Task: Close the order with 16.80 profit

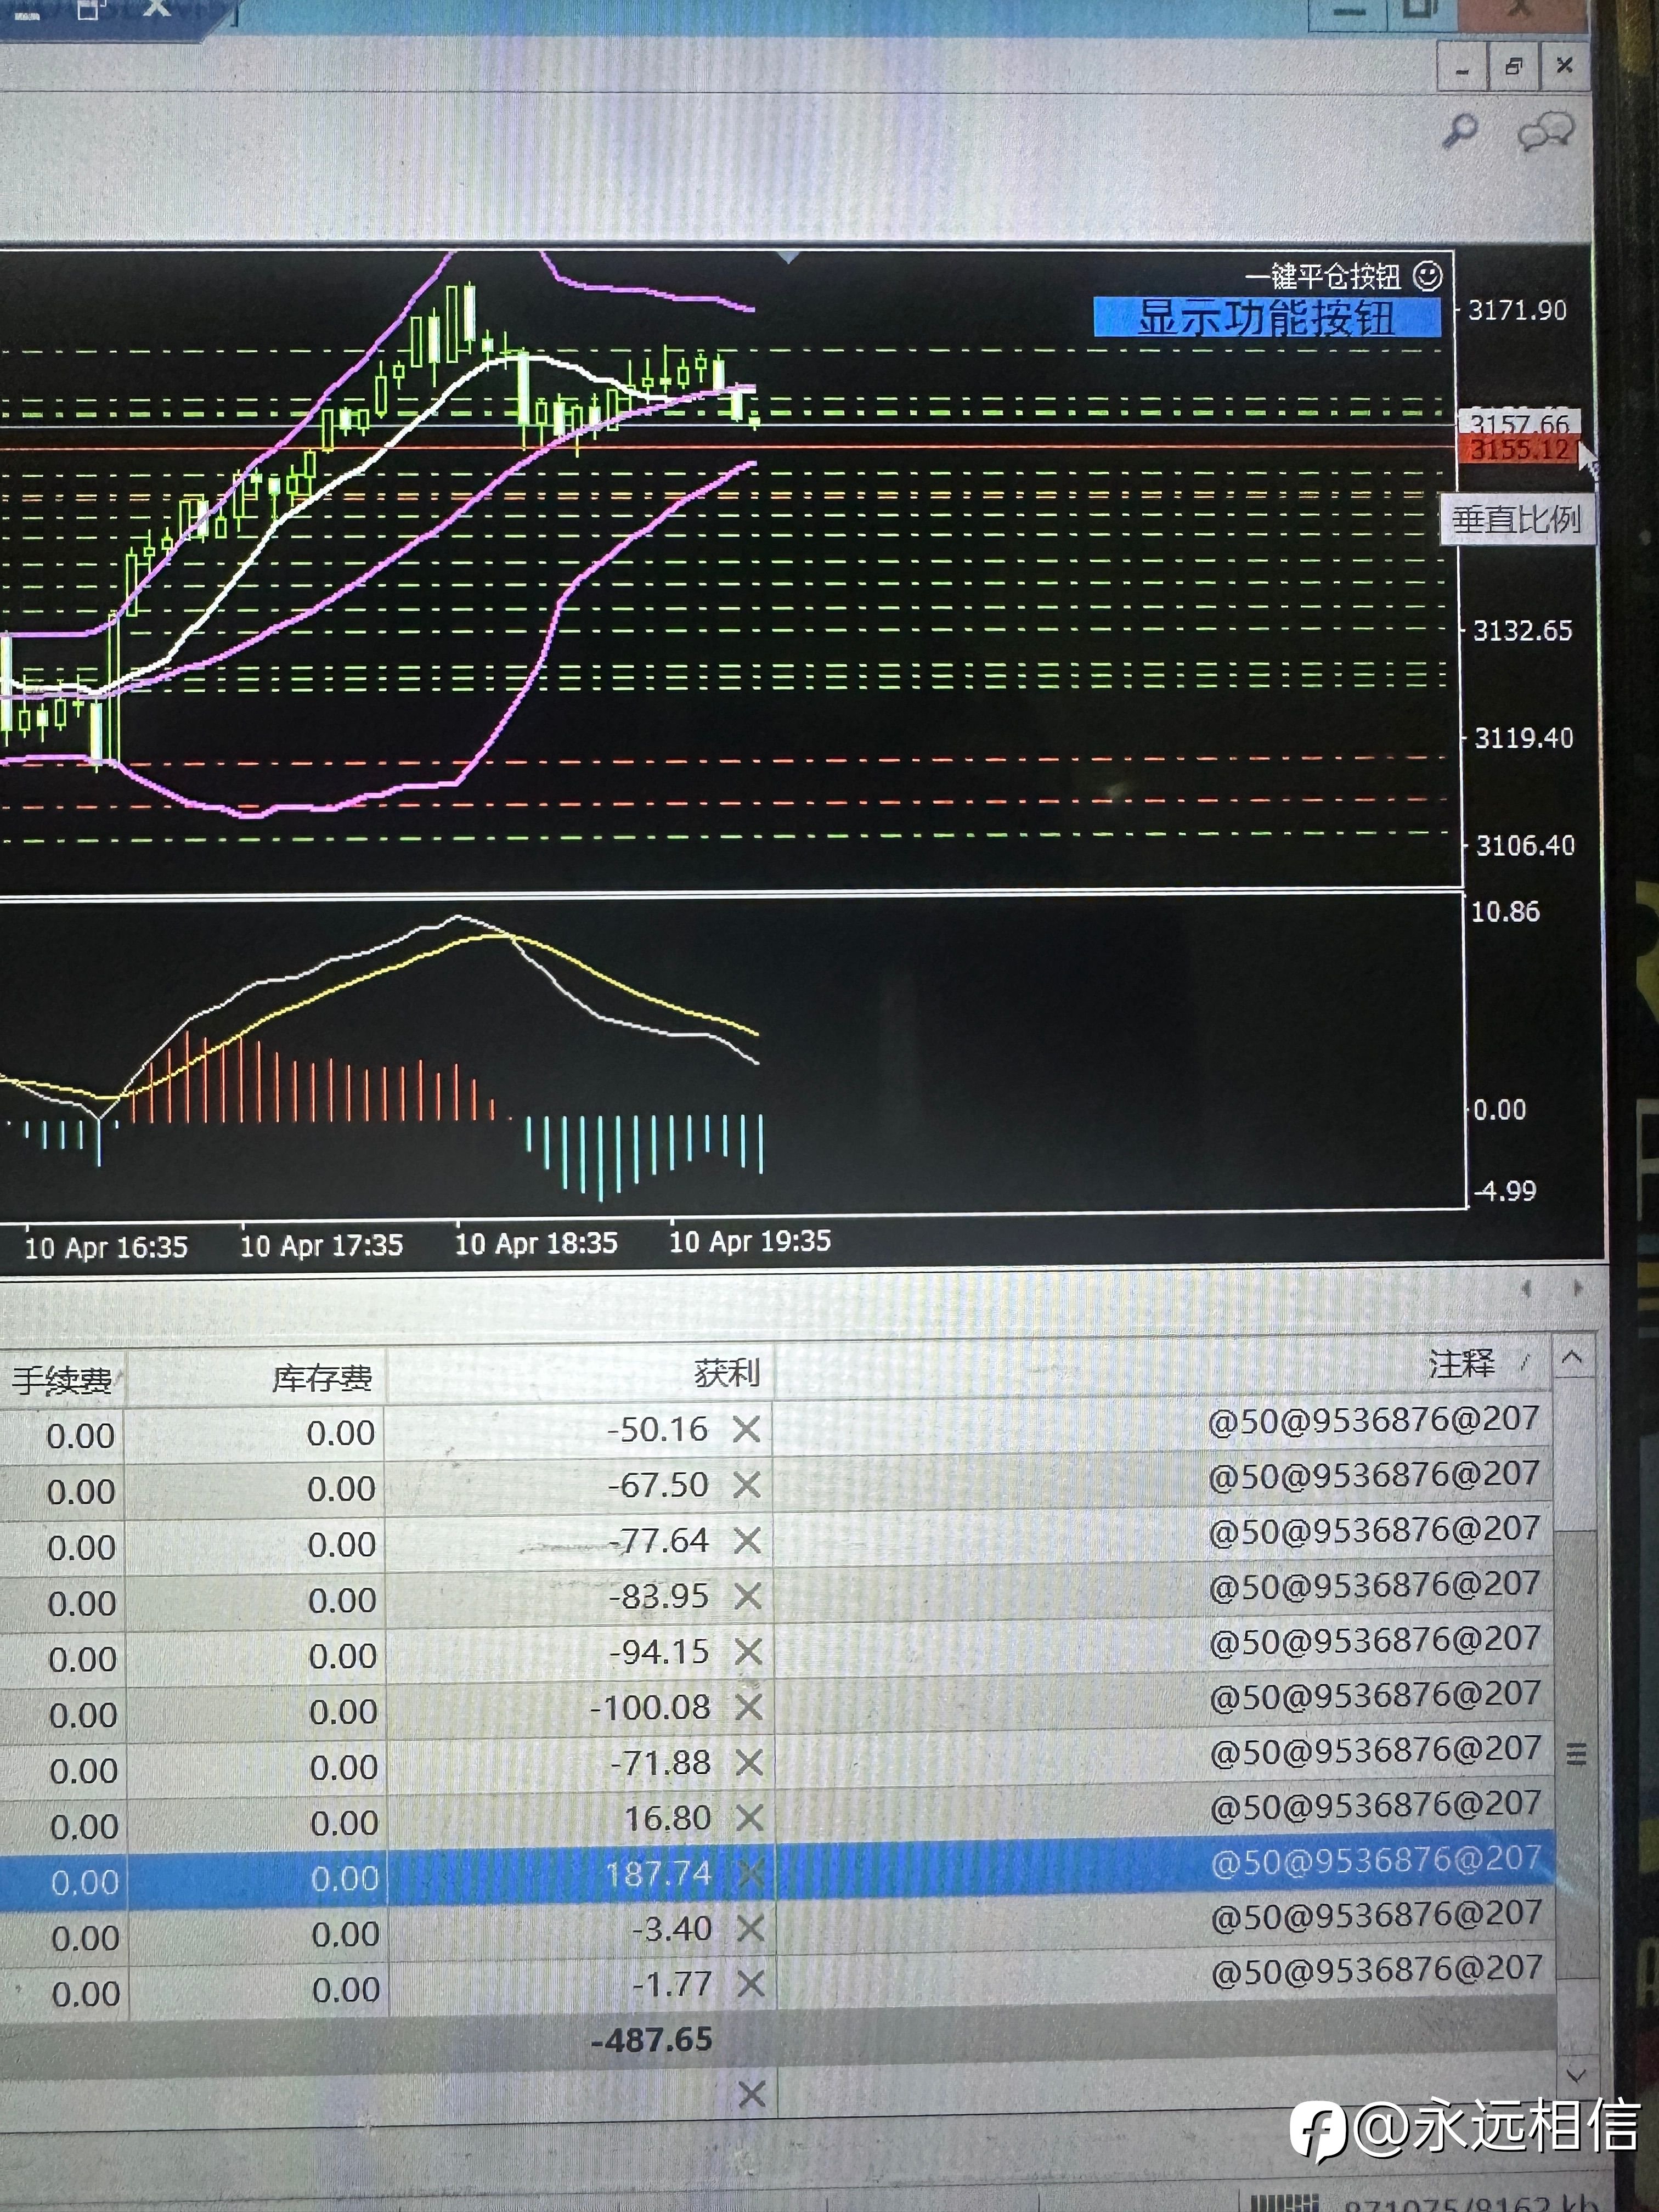Action: tap(749, 1818)
